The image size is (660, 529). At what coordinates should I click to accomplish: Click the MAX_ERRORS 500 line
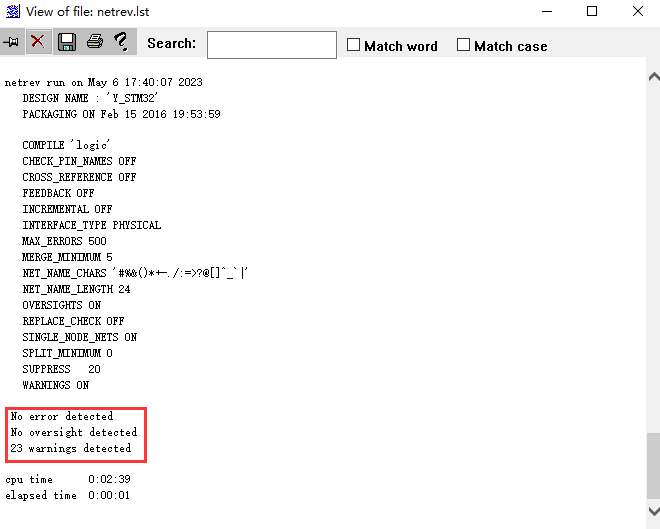pyautogui.click(x=64, y=241)
